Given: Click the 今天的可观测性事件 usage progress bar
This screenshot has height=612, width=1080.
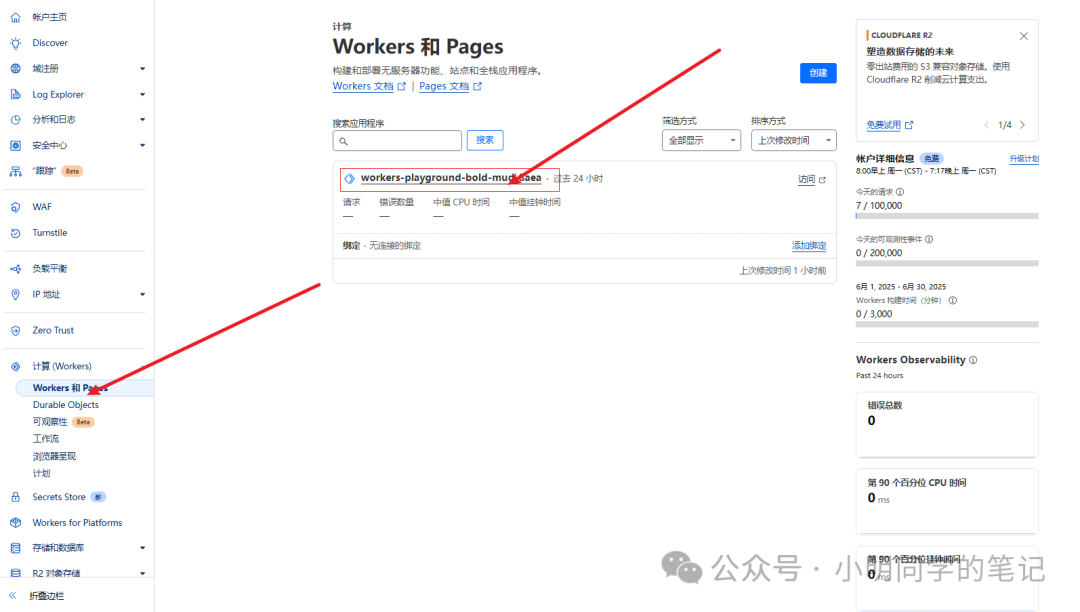Looking at the screenshot, I should click(x=947, y=264).
